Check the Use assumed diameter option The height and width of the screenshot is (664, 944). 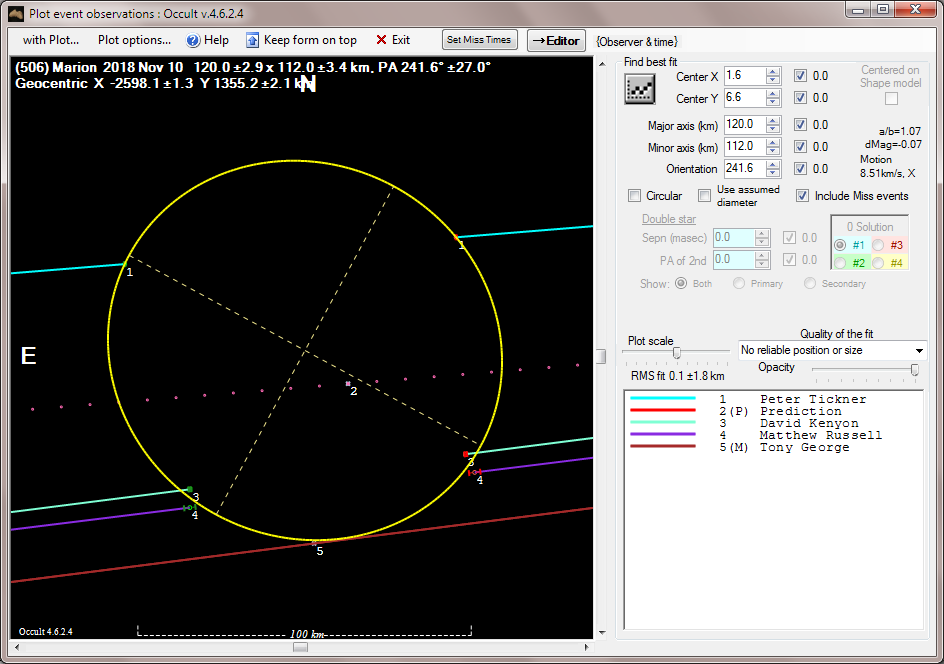[704, 196]
